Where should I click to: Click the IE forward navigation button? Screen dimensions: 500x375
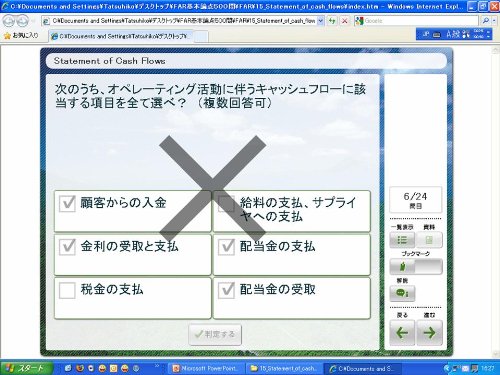(x=22, y=21)
